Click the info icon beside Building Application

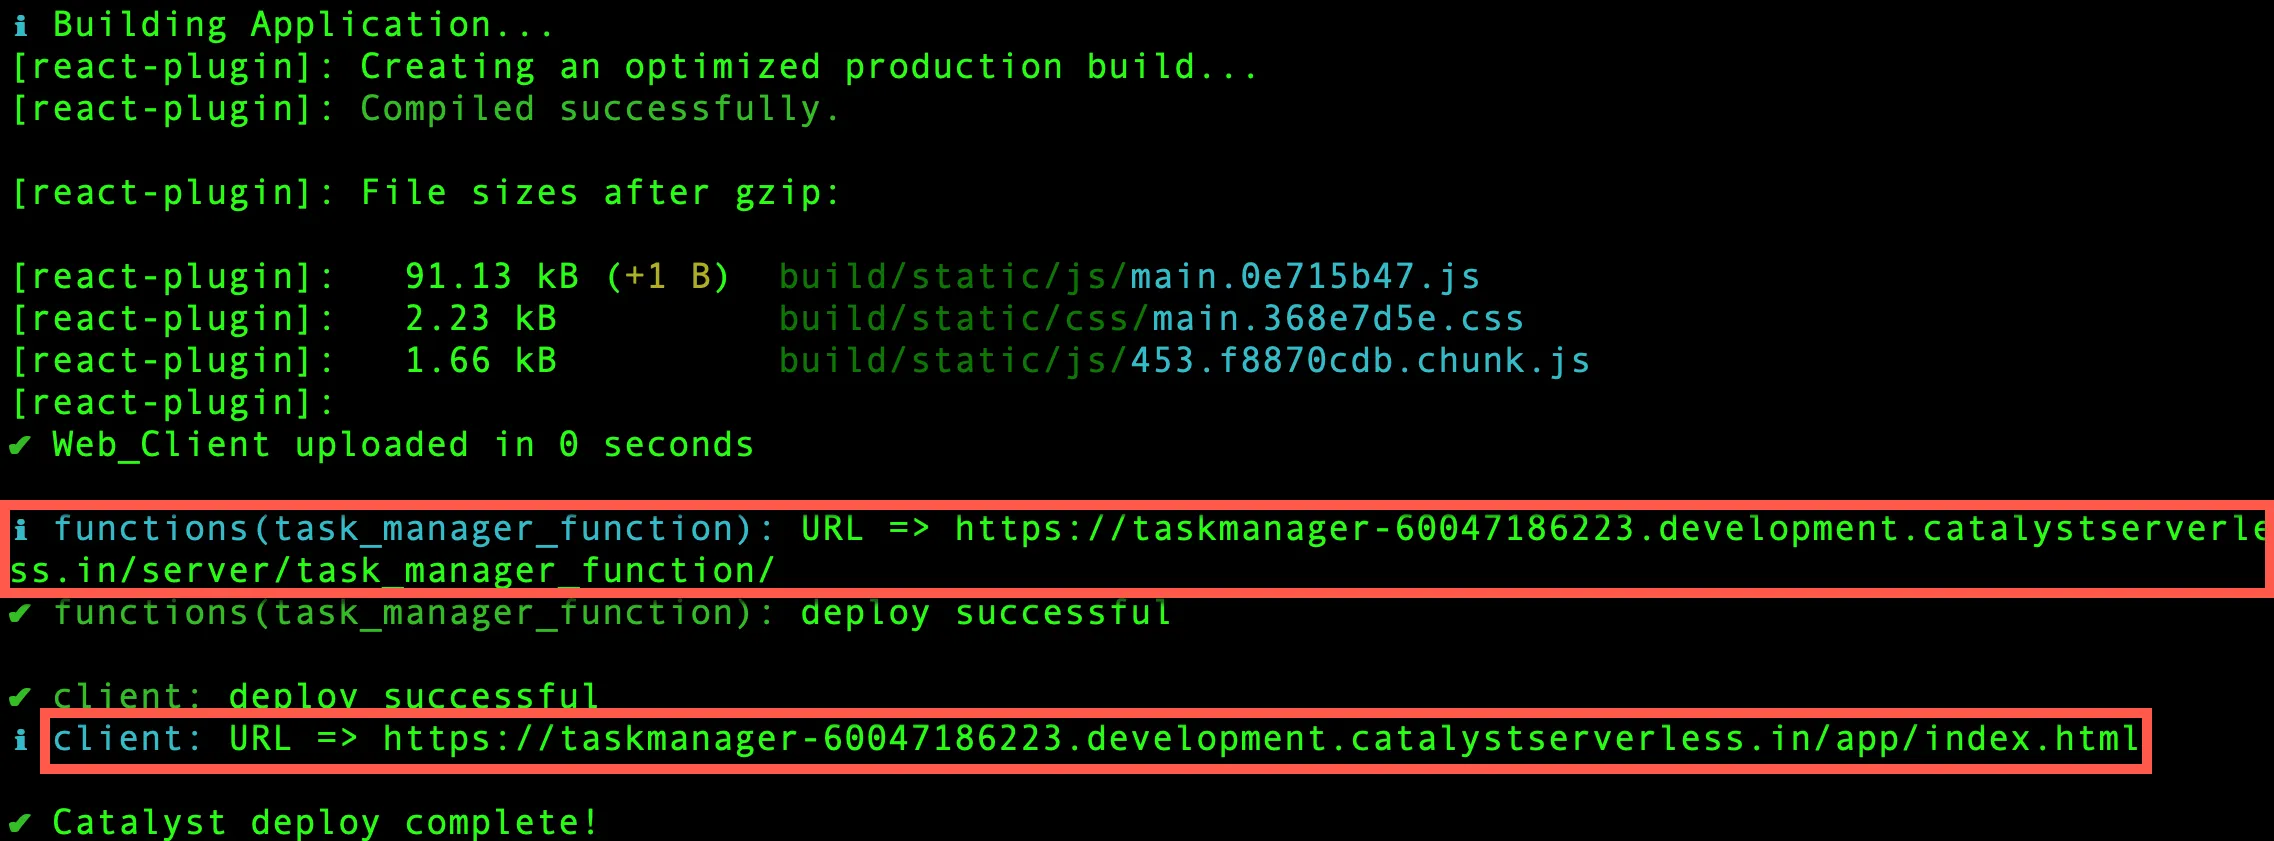pos(20,25)
